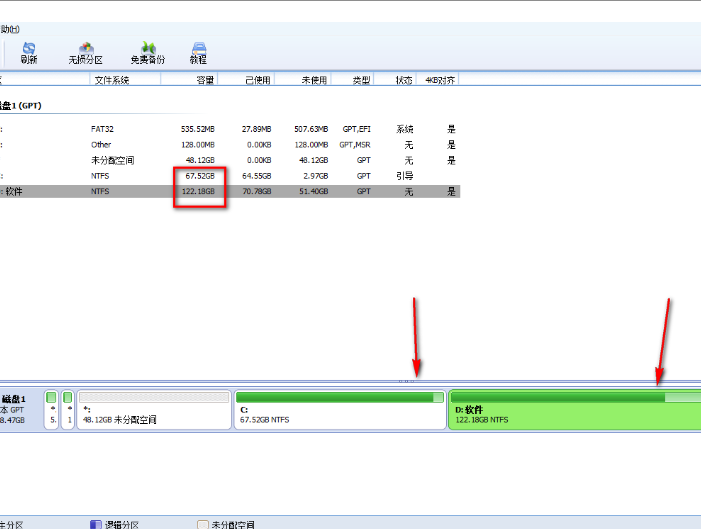Image resolution: width=701 pixels, height=529 pixels.
Task: Click the D: 软件 partition usage bar
Action: tap(576, 397)
